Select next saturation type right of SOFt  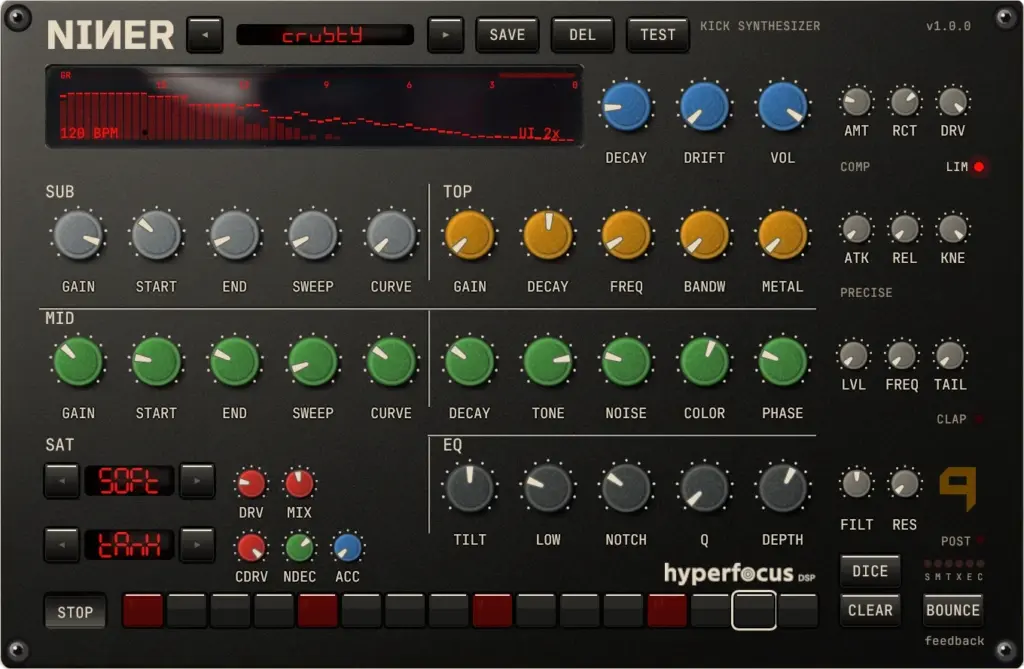click(197, 481)
